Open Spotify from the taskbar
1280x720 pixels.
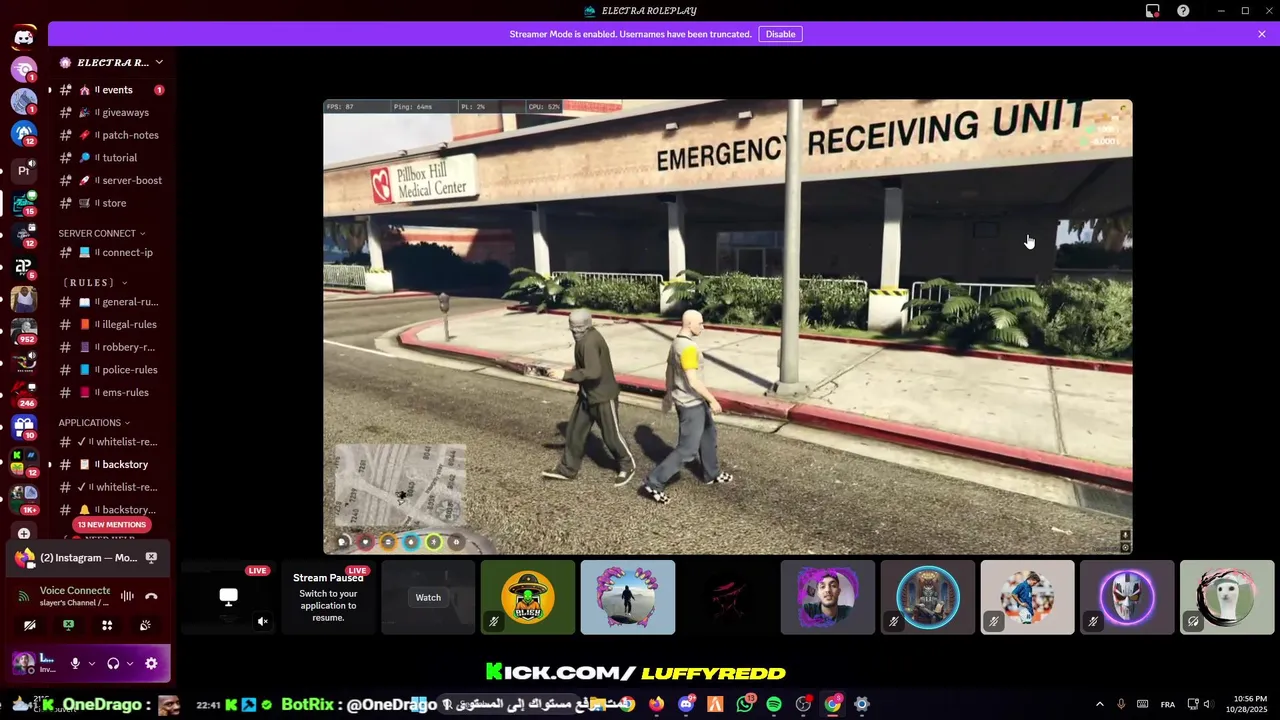point(774,704)
